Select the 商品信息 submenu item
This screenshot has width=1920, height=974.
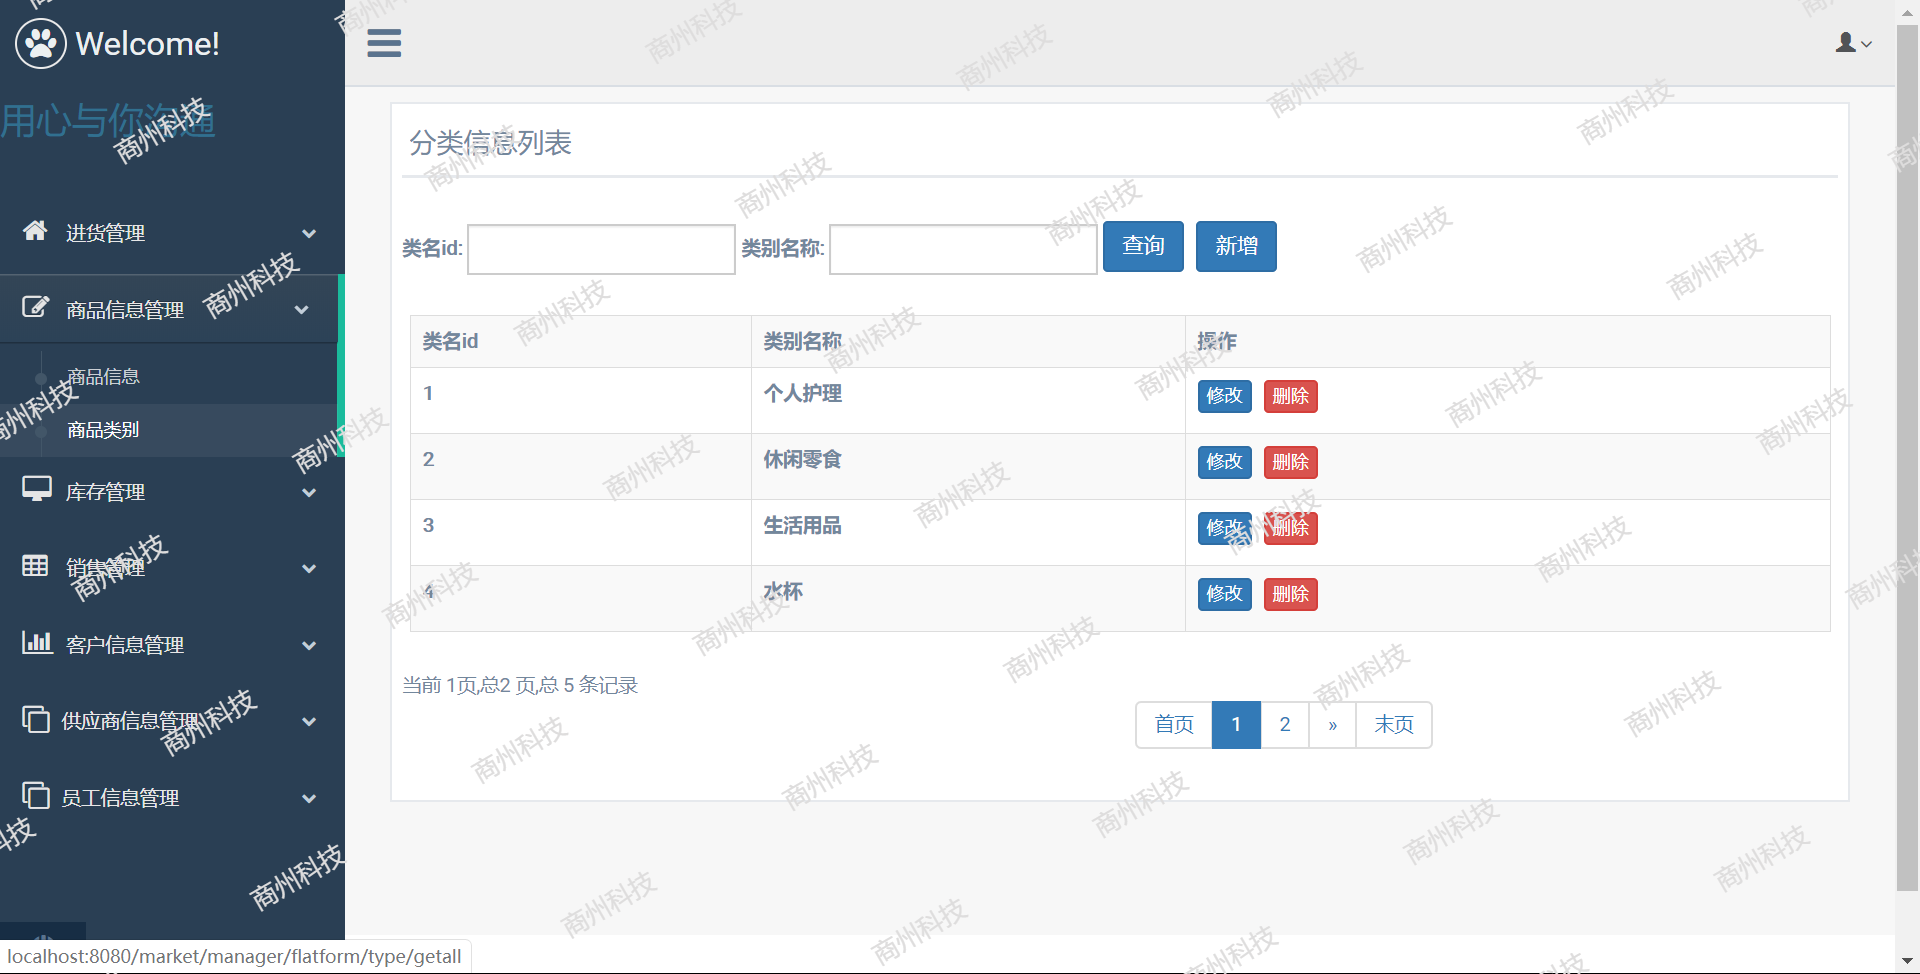click(x=103, y=377)
